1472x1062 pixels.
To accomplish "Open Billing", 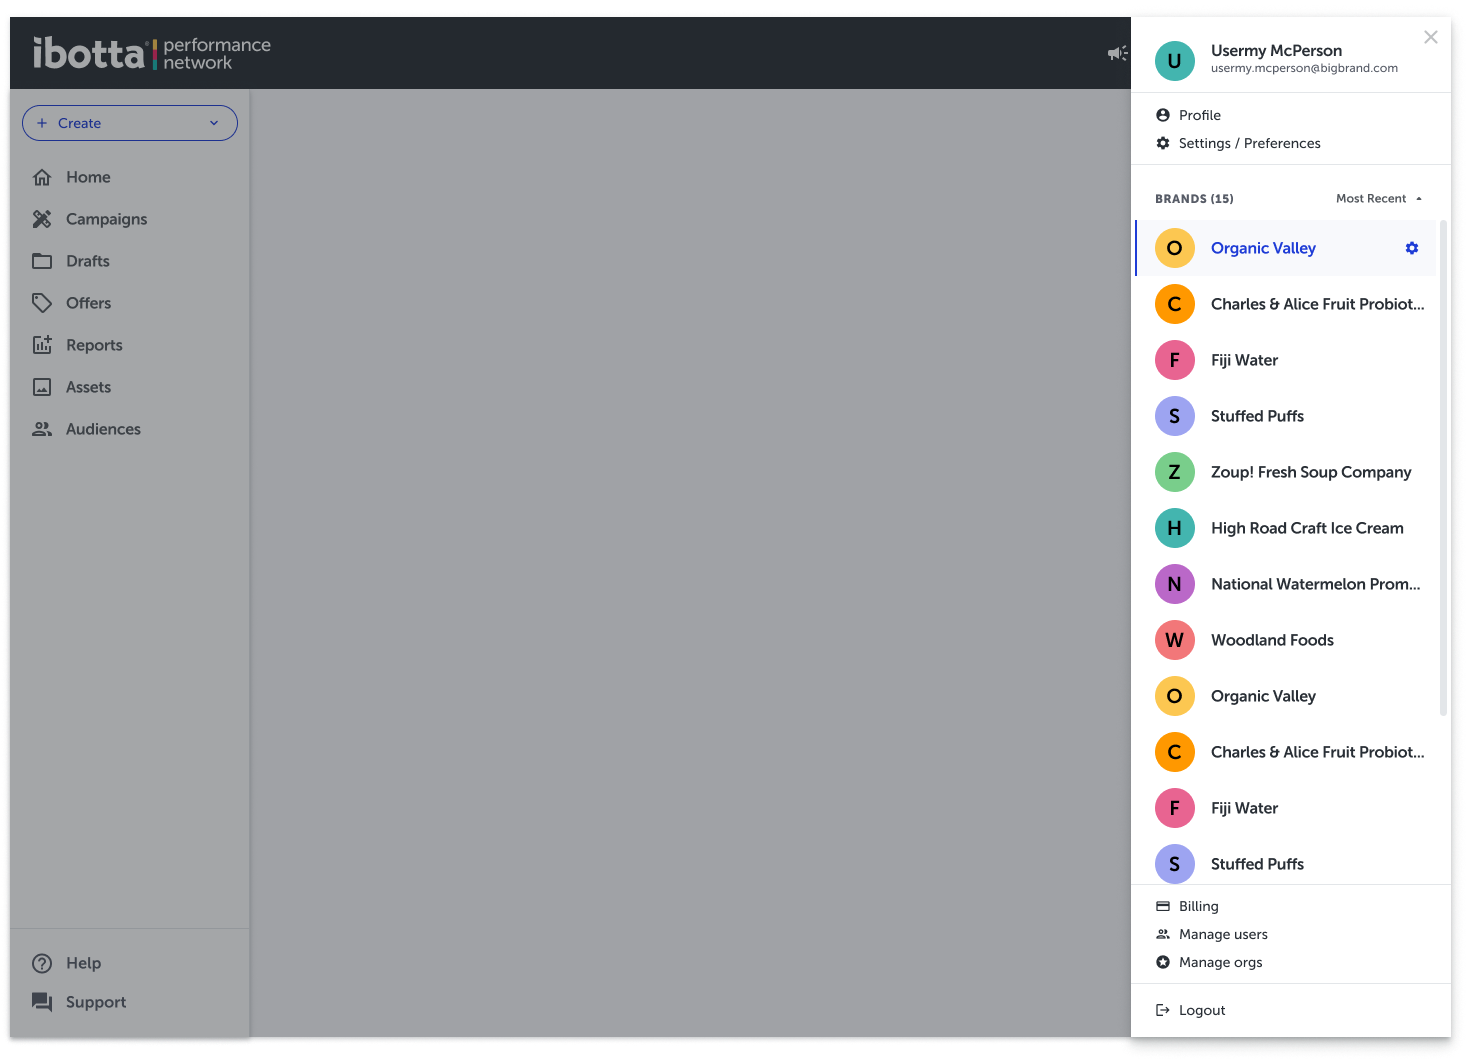I will coord(1198,906).
